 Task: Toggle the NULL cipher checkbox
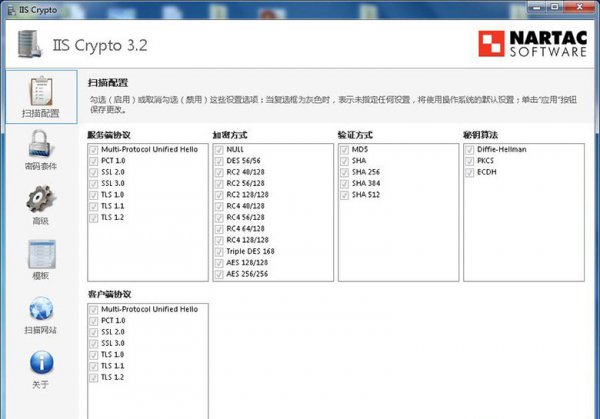point(219,150)
